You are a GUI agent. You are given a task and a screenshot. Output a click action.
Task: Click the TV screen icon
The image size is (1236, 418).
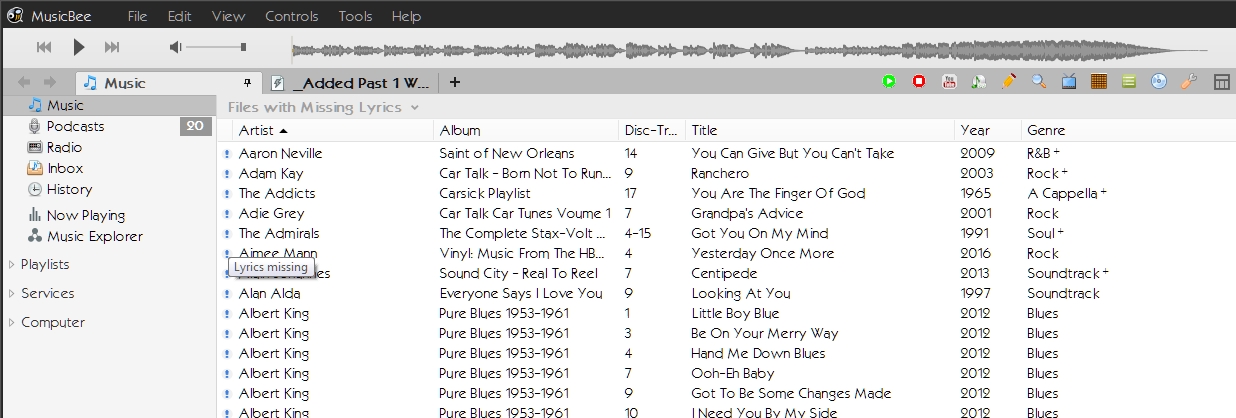[1069, 82]
